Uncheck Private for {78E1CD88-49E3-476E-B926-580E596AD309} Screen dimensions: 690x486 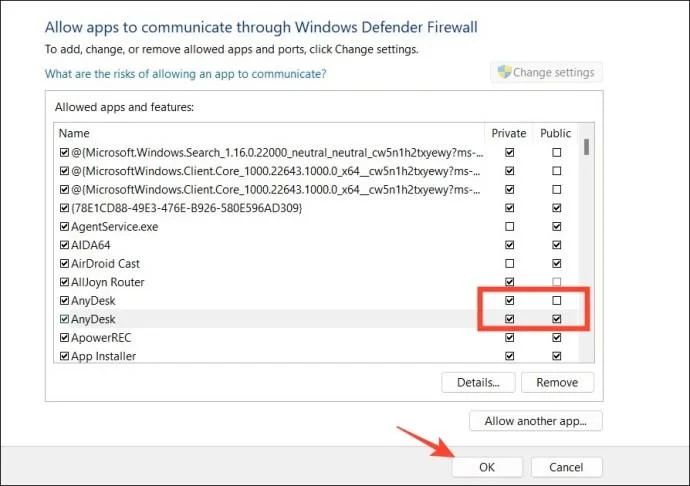tap(510, 208)
